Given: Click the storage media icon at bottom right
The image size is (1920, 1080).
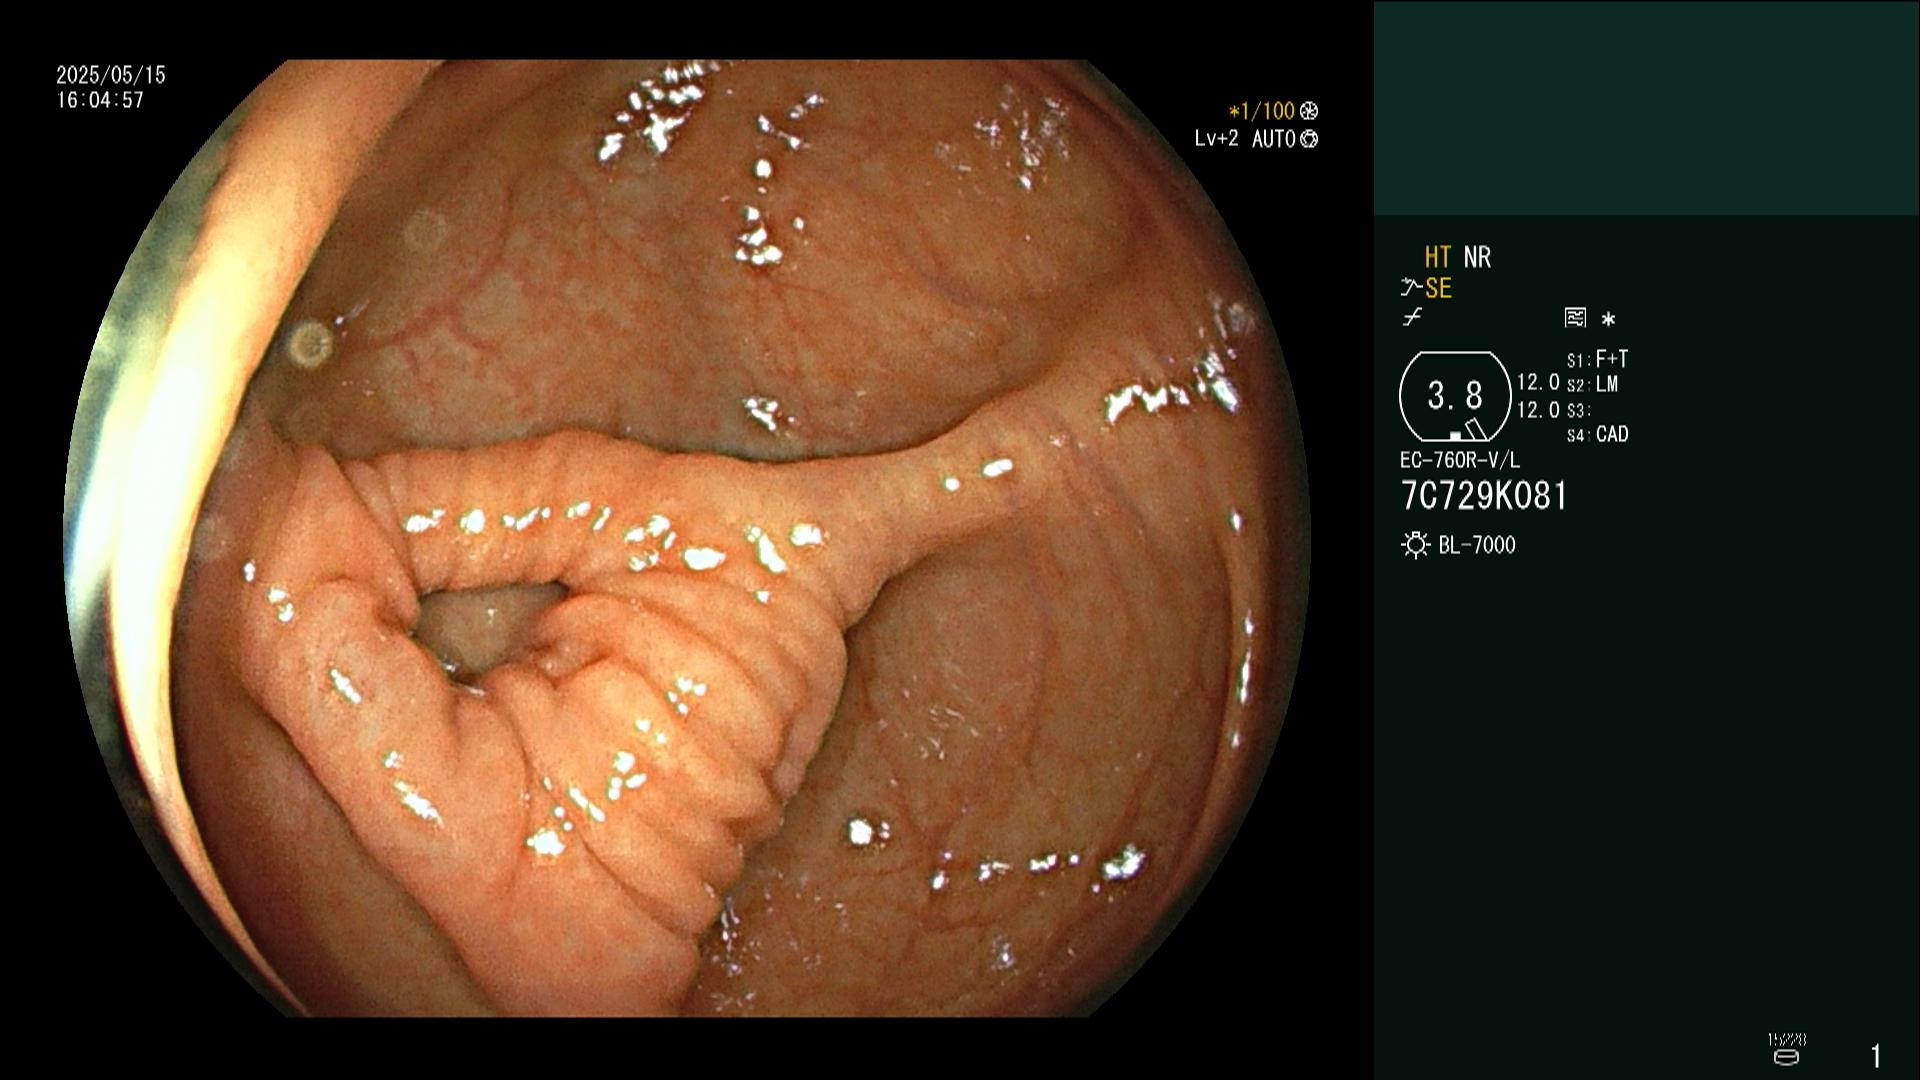Looking at the screenshot, I should tap(1786, 1056).
